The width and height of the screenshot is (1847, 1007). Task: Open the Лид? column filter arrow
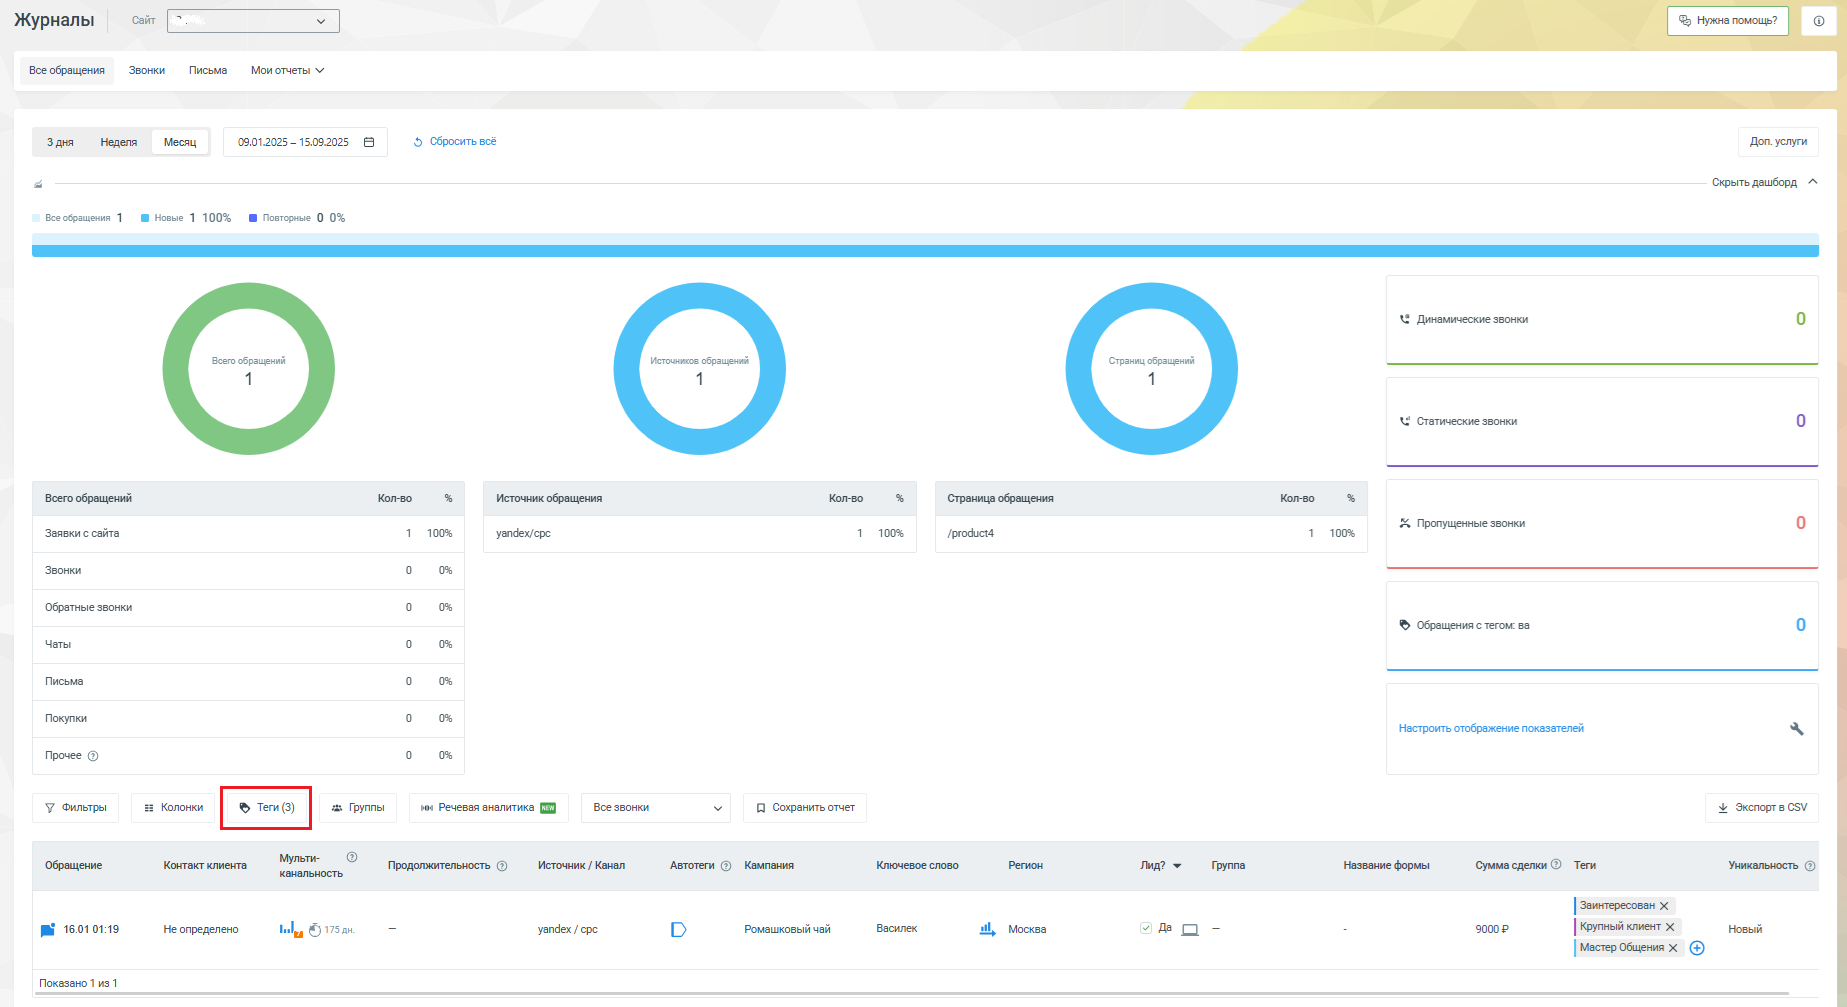coord(1177,866)
